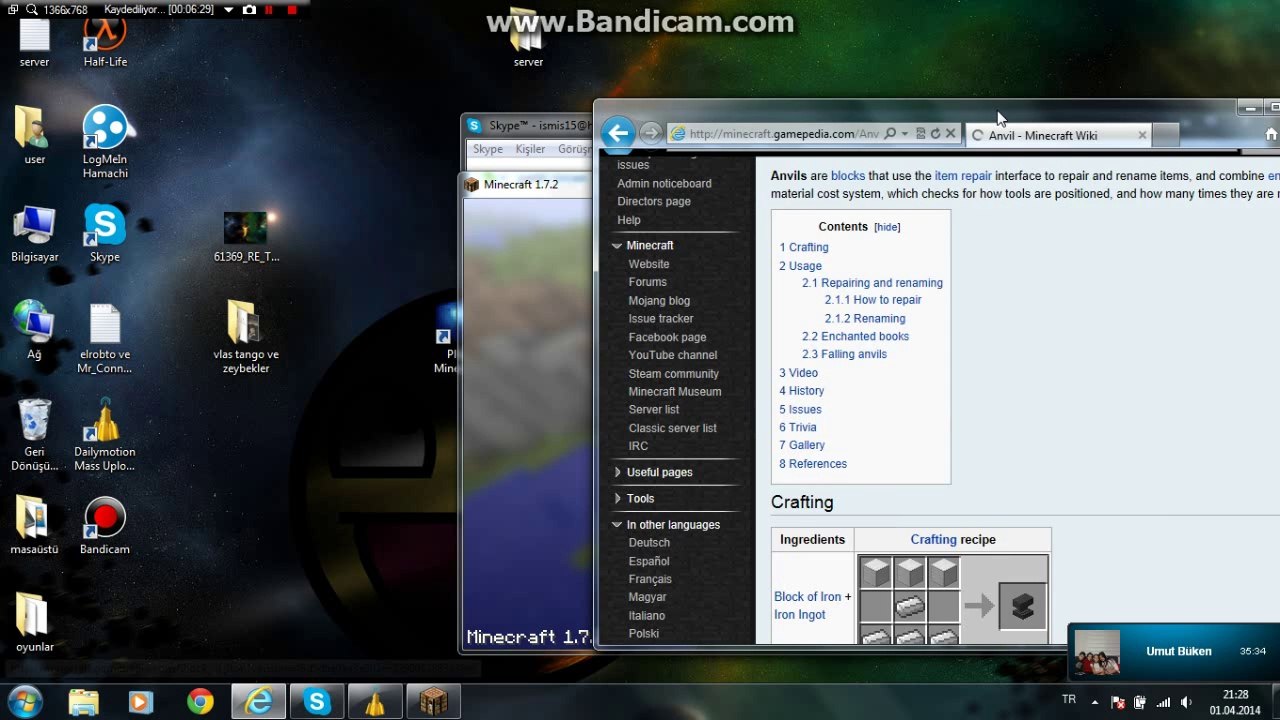This screenshot has width=1280, height=720.
Task: Click the Bandicam window-mode icon
Action: click(x=13, y=10)
